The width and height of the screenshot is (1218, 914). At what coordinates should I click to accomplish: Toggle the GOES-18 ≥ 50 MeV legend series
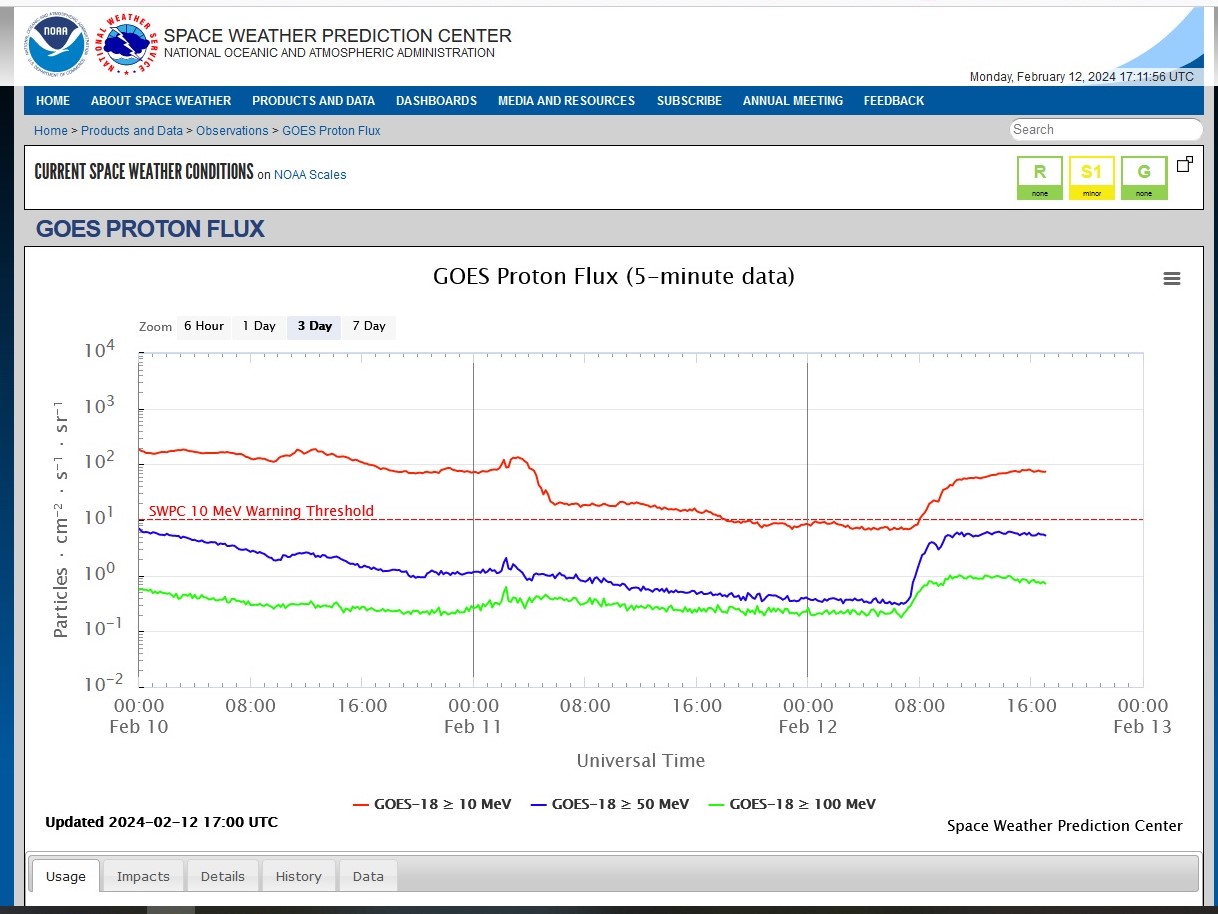pos(610,804)
